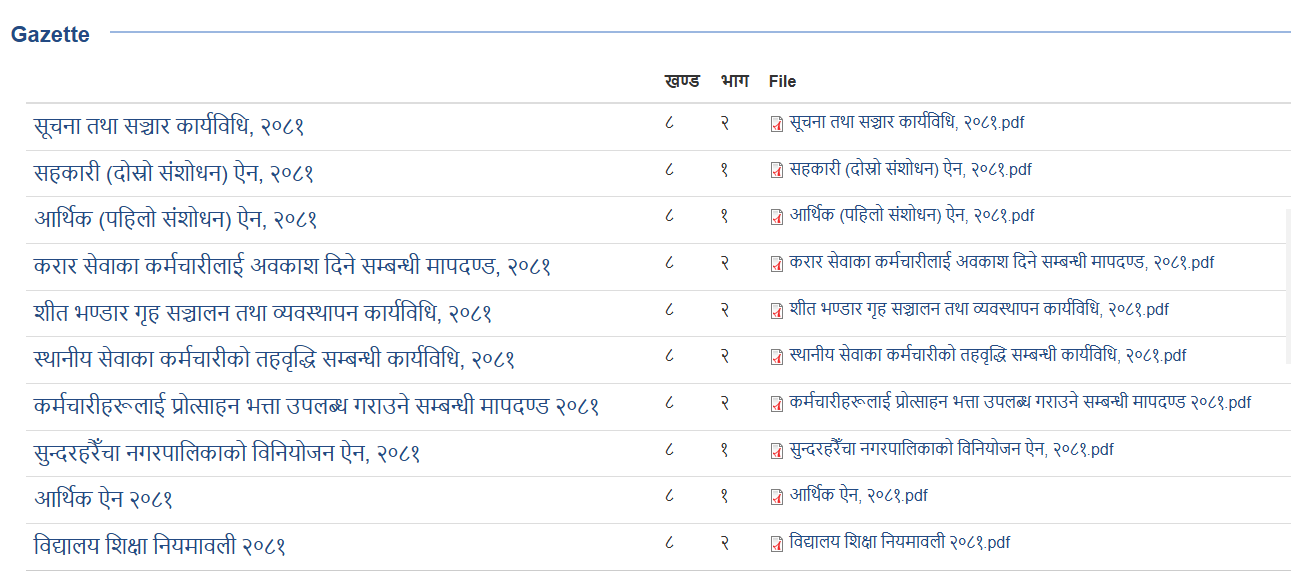This screenshot has height=576, width=1291.
Task: Click PDF icon for कर्मचारीहरूलाई प्रोत्साहन भत्ता file
Action: pyautogui.click(x=776, y=404)
